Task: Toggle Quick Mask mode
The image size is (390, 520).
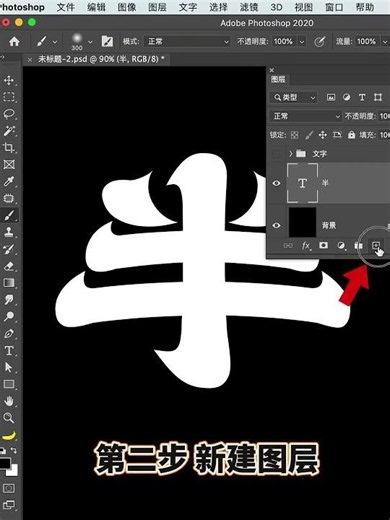Action: (9, 488)
